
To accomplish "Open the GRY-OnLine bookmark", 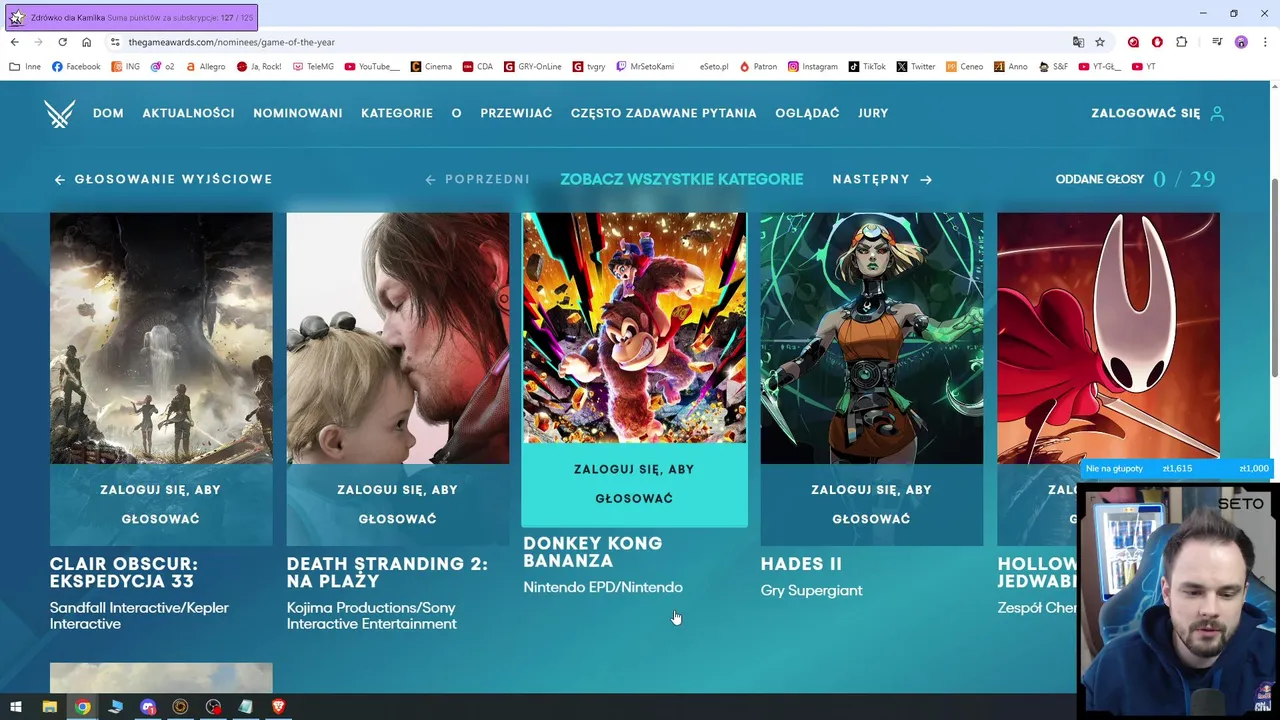I will coord(533,67).
